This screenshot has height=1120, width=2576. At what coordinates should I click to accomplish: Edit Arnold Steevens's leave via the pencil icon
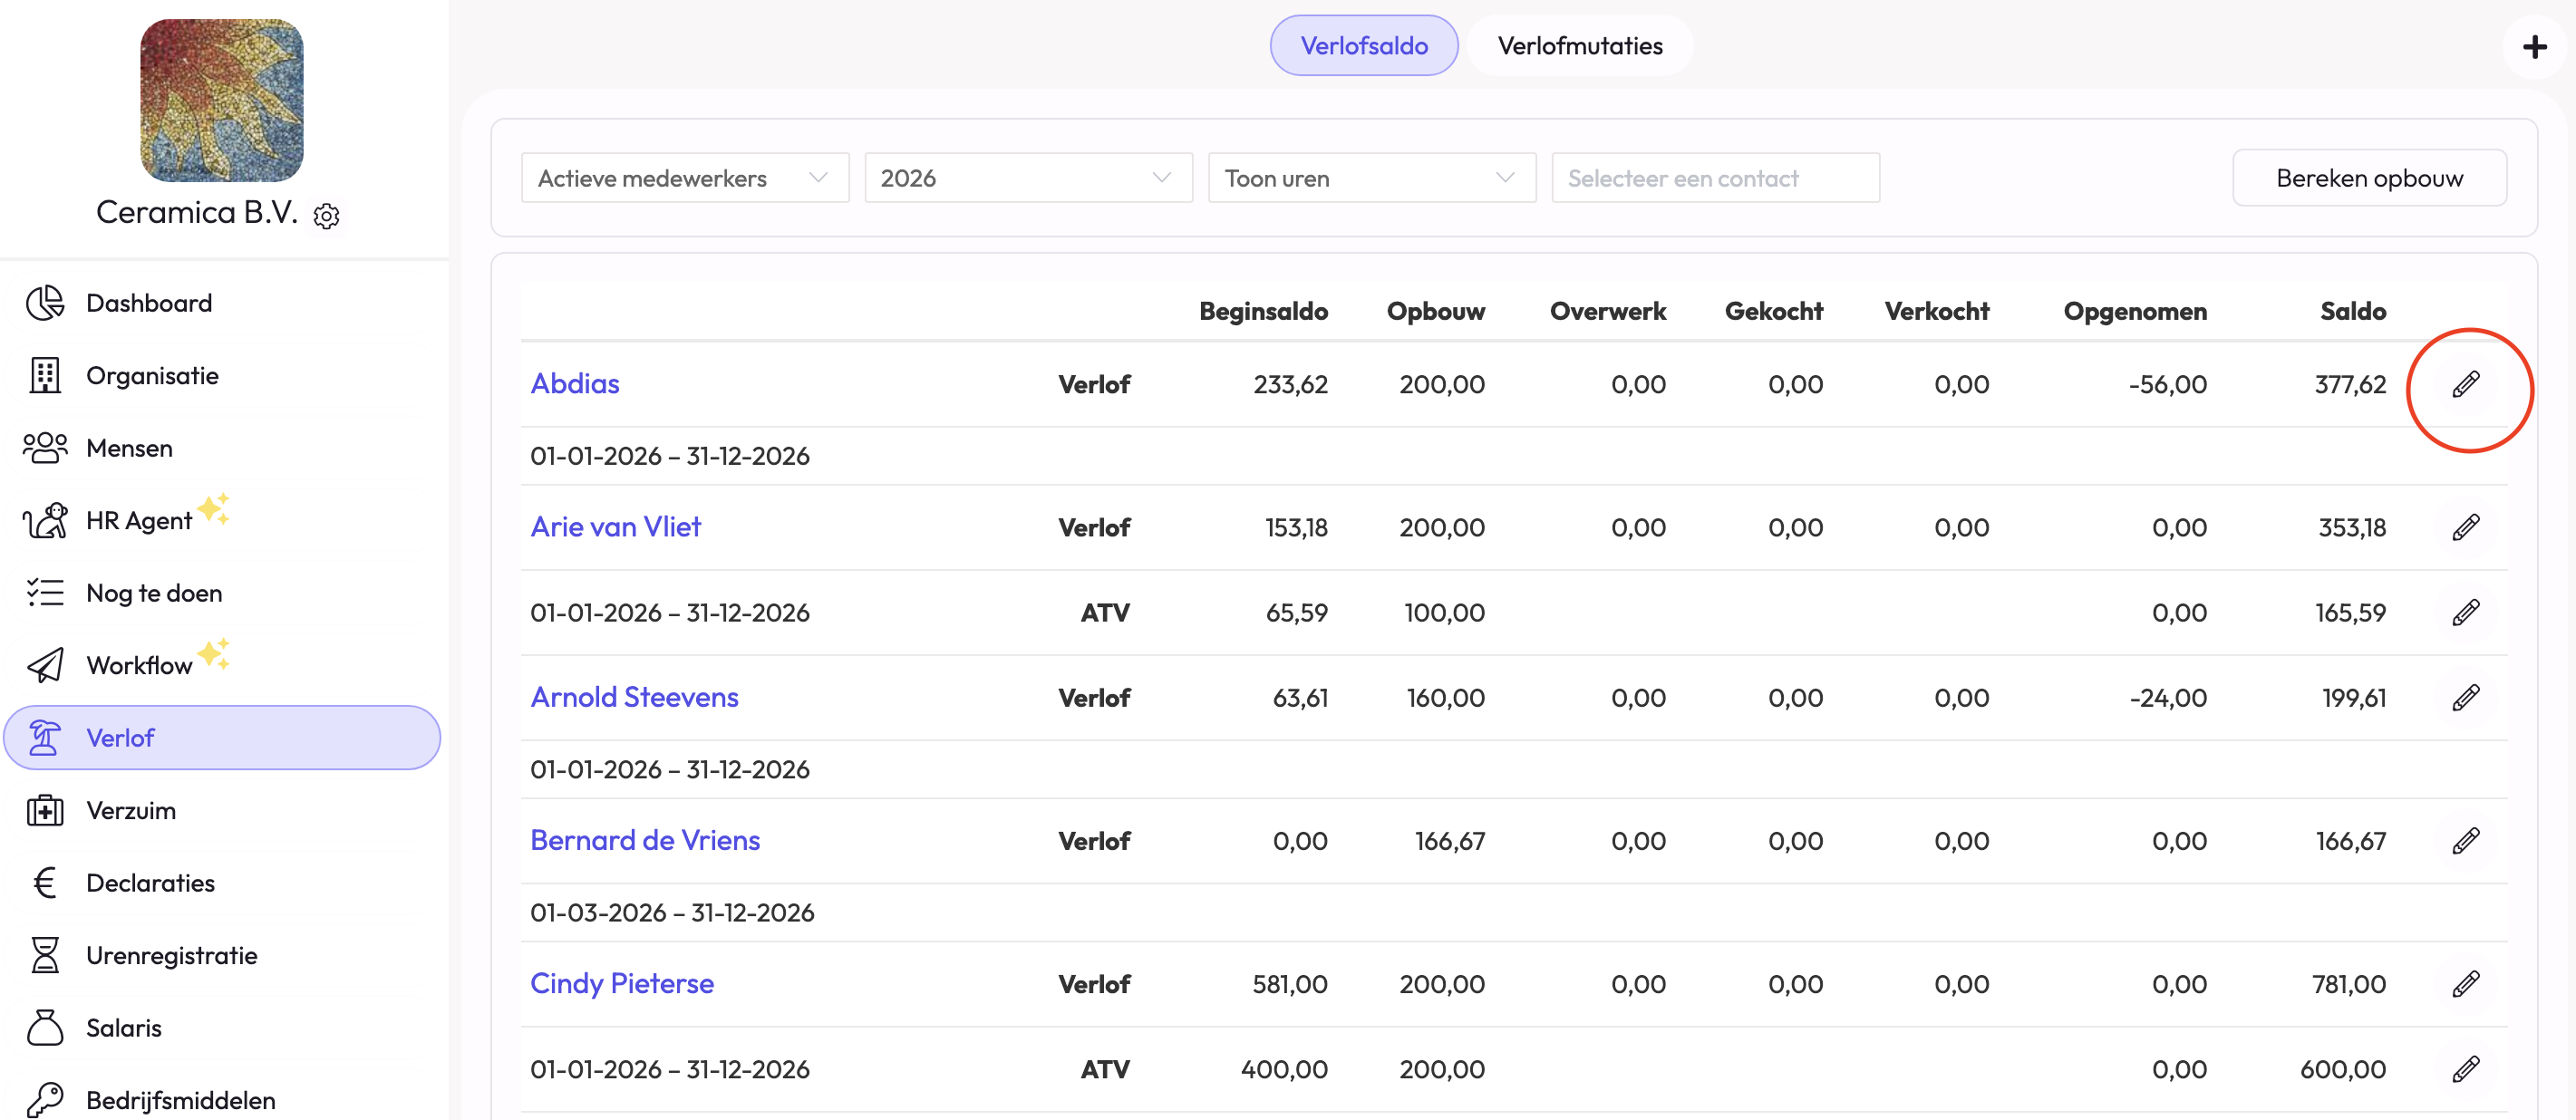pos(2465,697)
